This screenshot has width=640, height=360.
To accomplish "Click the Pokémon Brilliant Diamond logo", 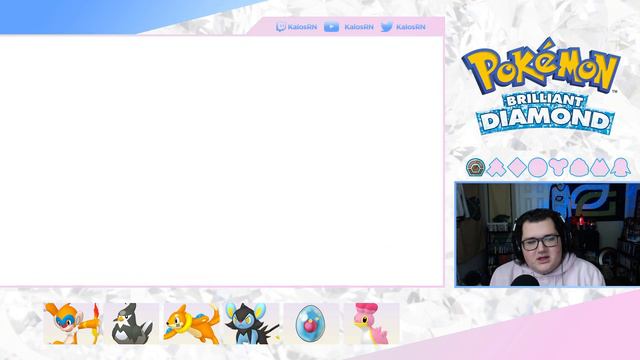I will click(x=541, y=86).
